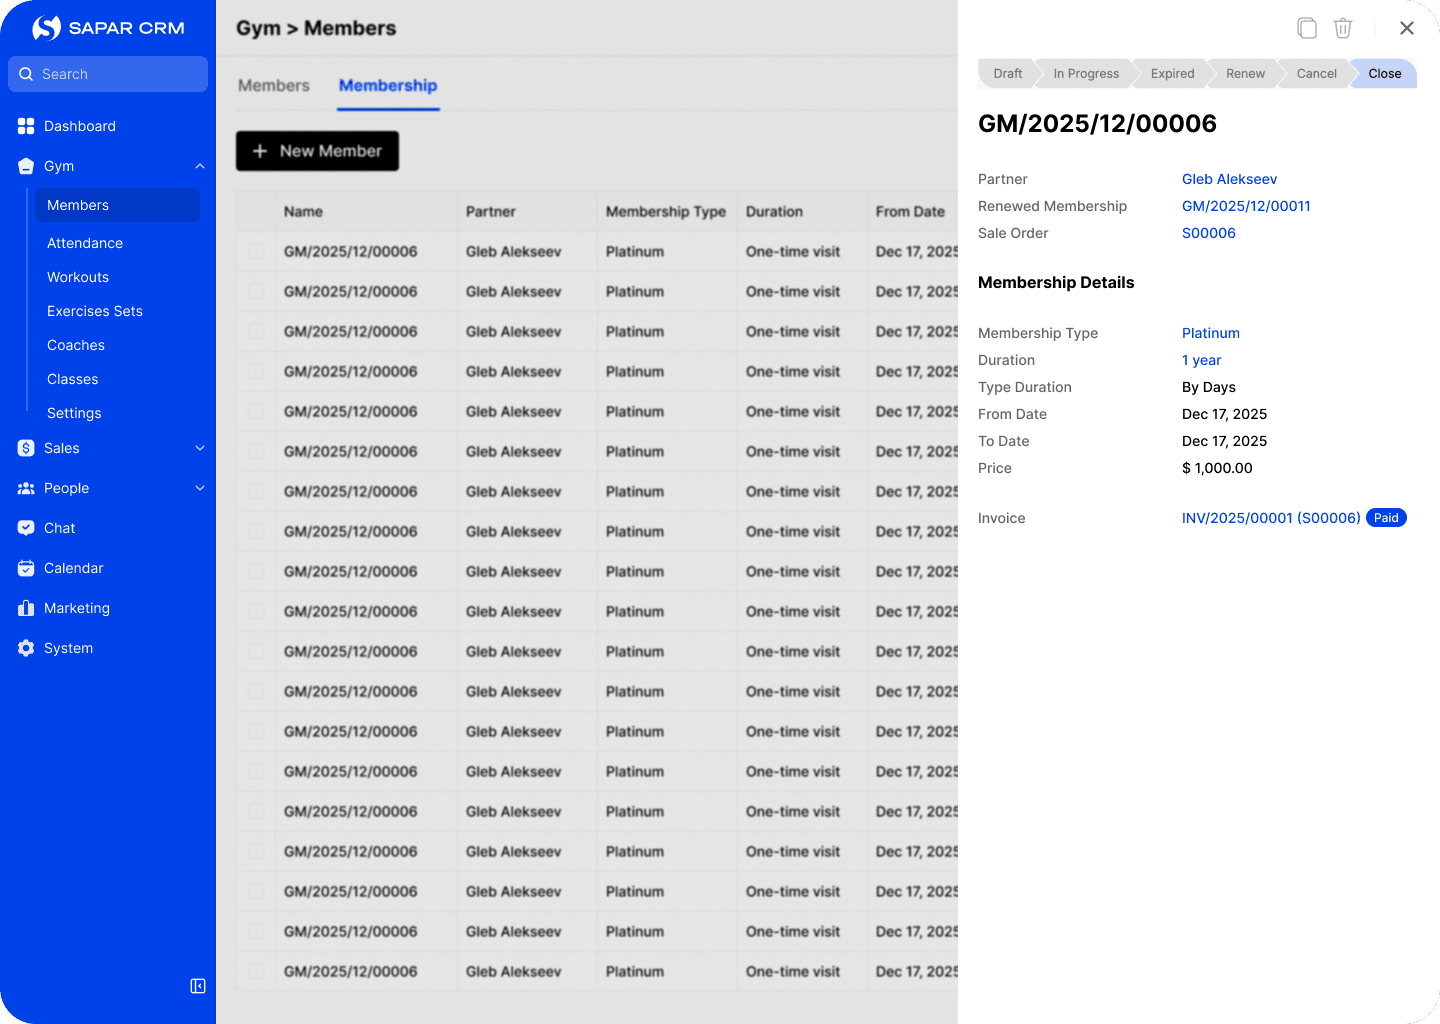
Task: Select the second membership row checkbox
Action: 256,292
